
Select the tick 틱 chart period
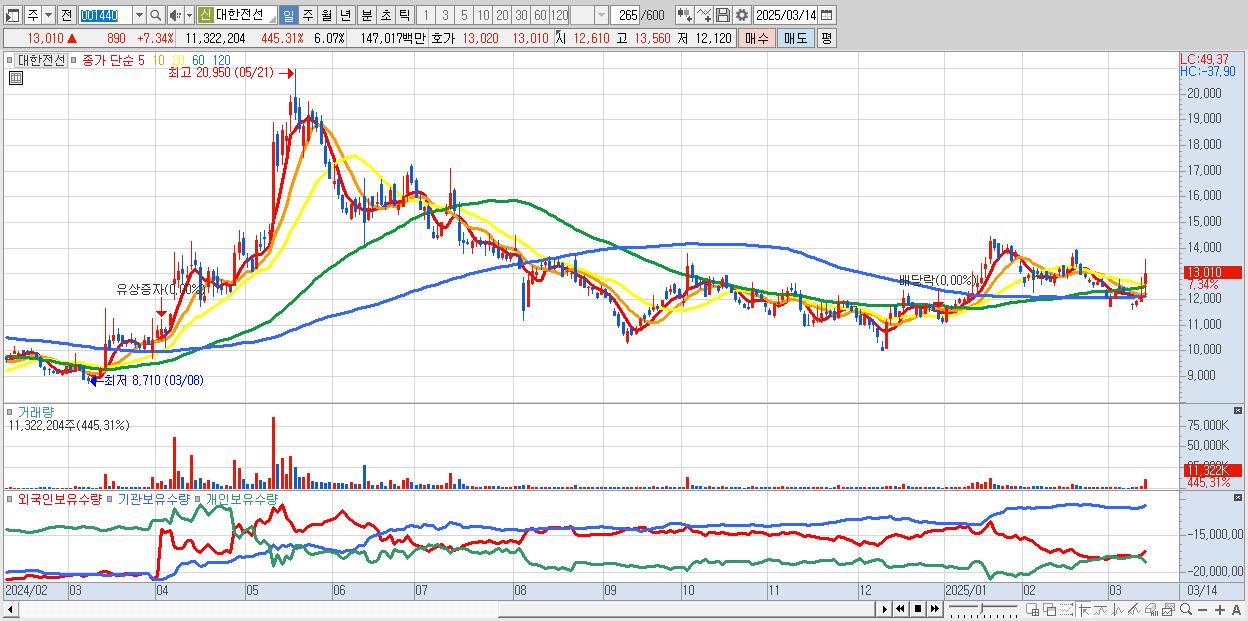point(404,15)
